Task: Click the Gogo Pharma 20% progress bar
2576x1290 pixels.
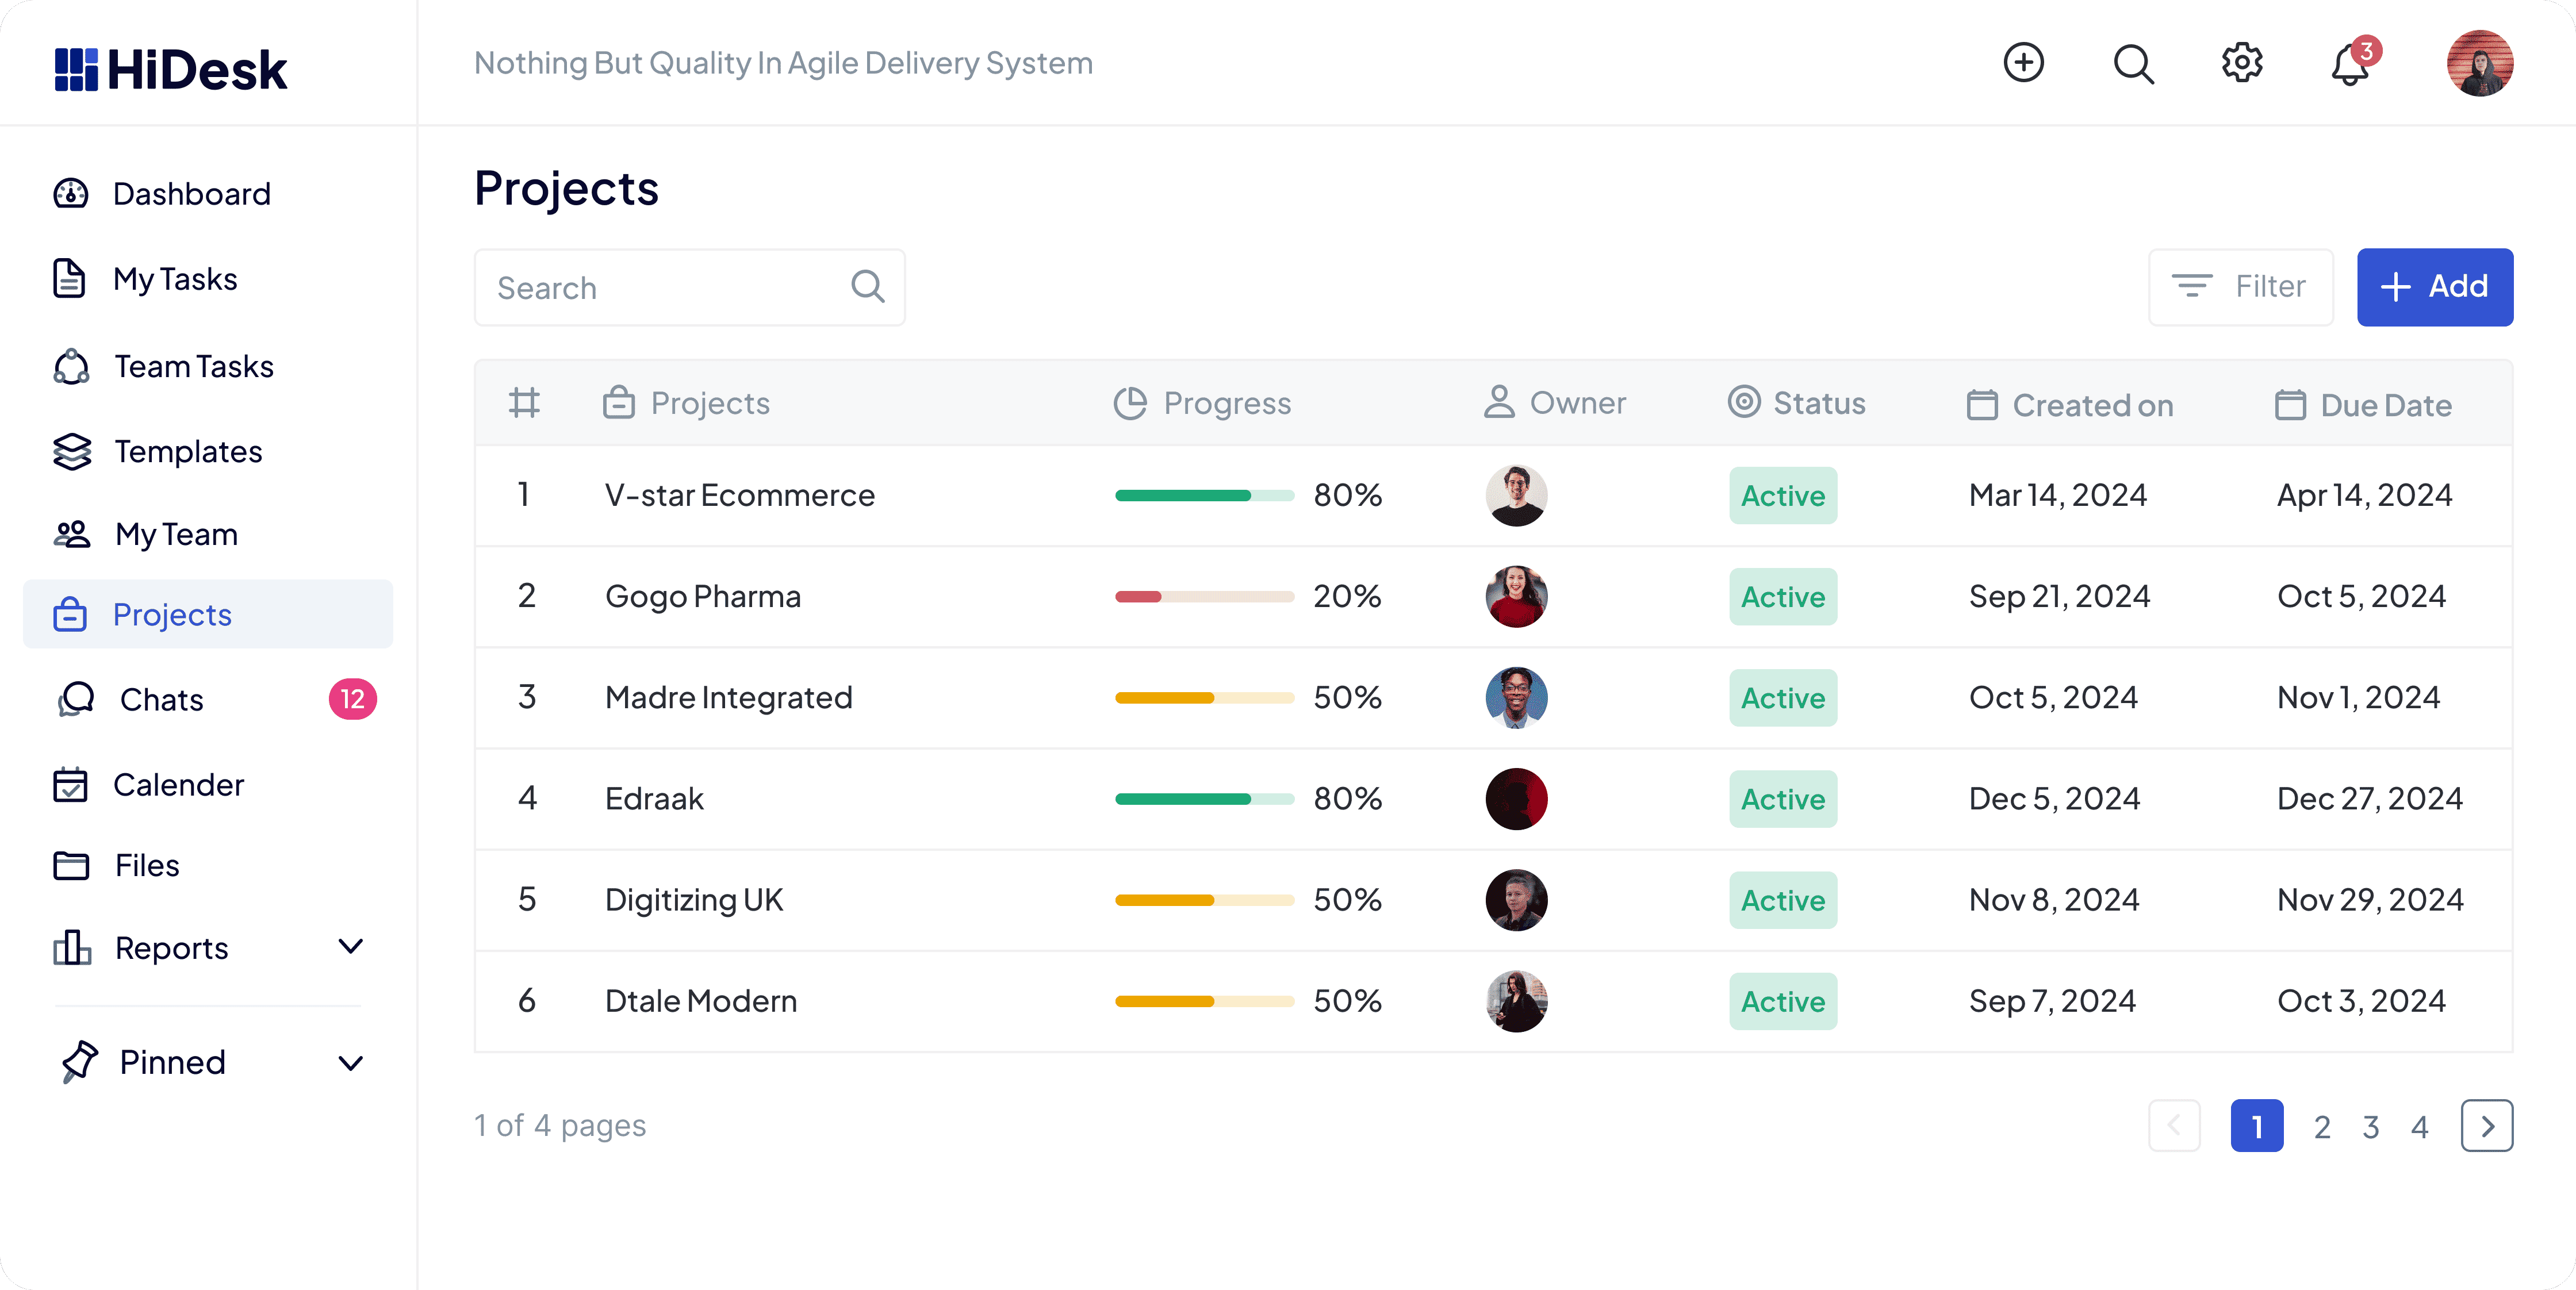Action: tap(1204, 597)
